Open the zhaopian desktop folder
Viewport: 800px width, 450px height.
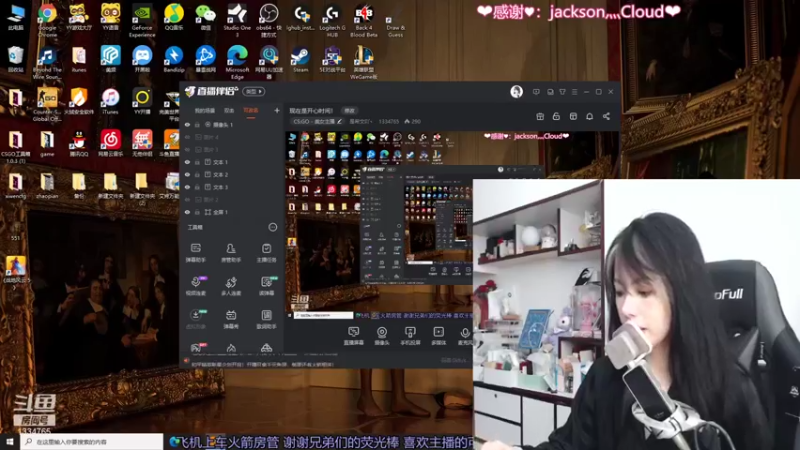click(47, 185)
